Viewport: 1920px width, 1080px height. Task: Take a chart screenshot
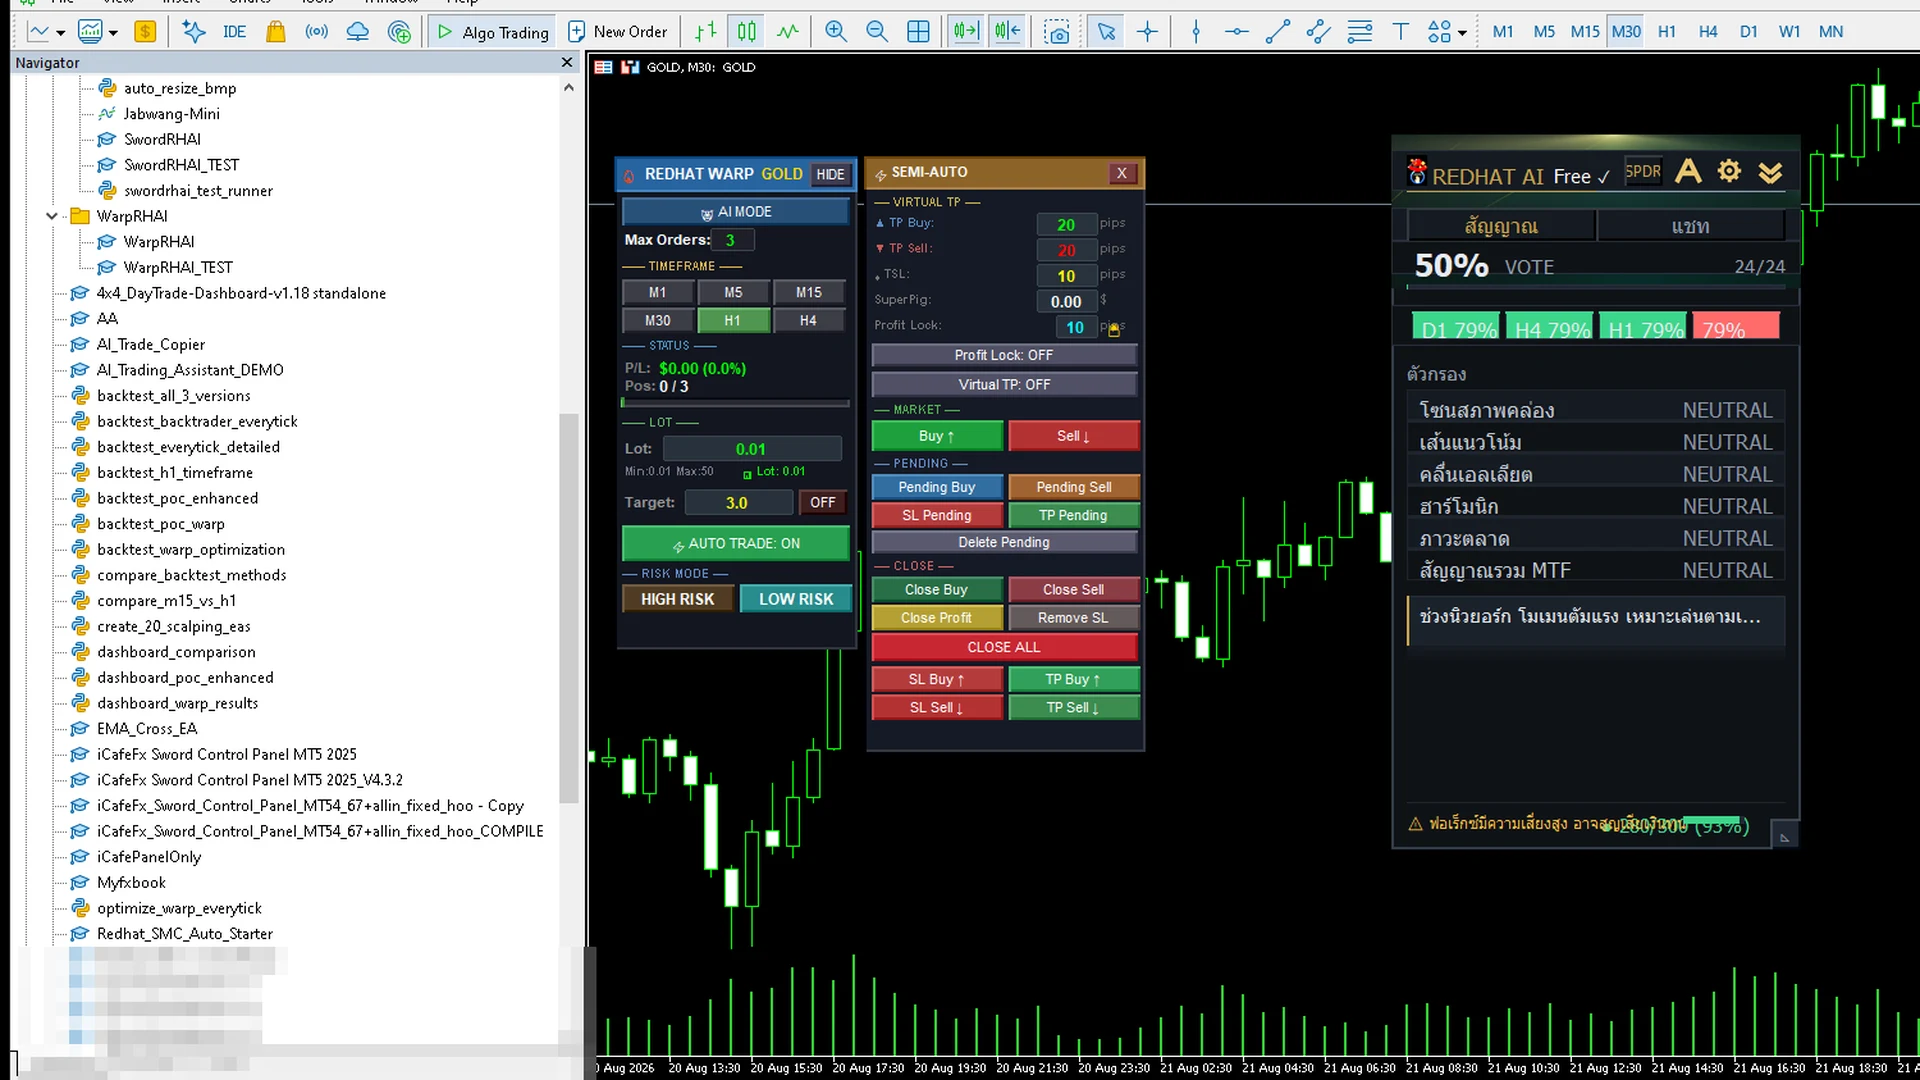[x=1057, y=32]
